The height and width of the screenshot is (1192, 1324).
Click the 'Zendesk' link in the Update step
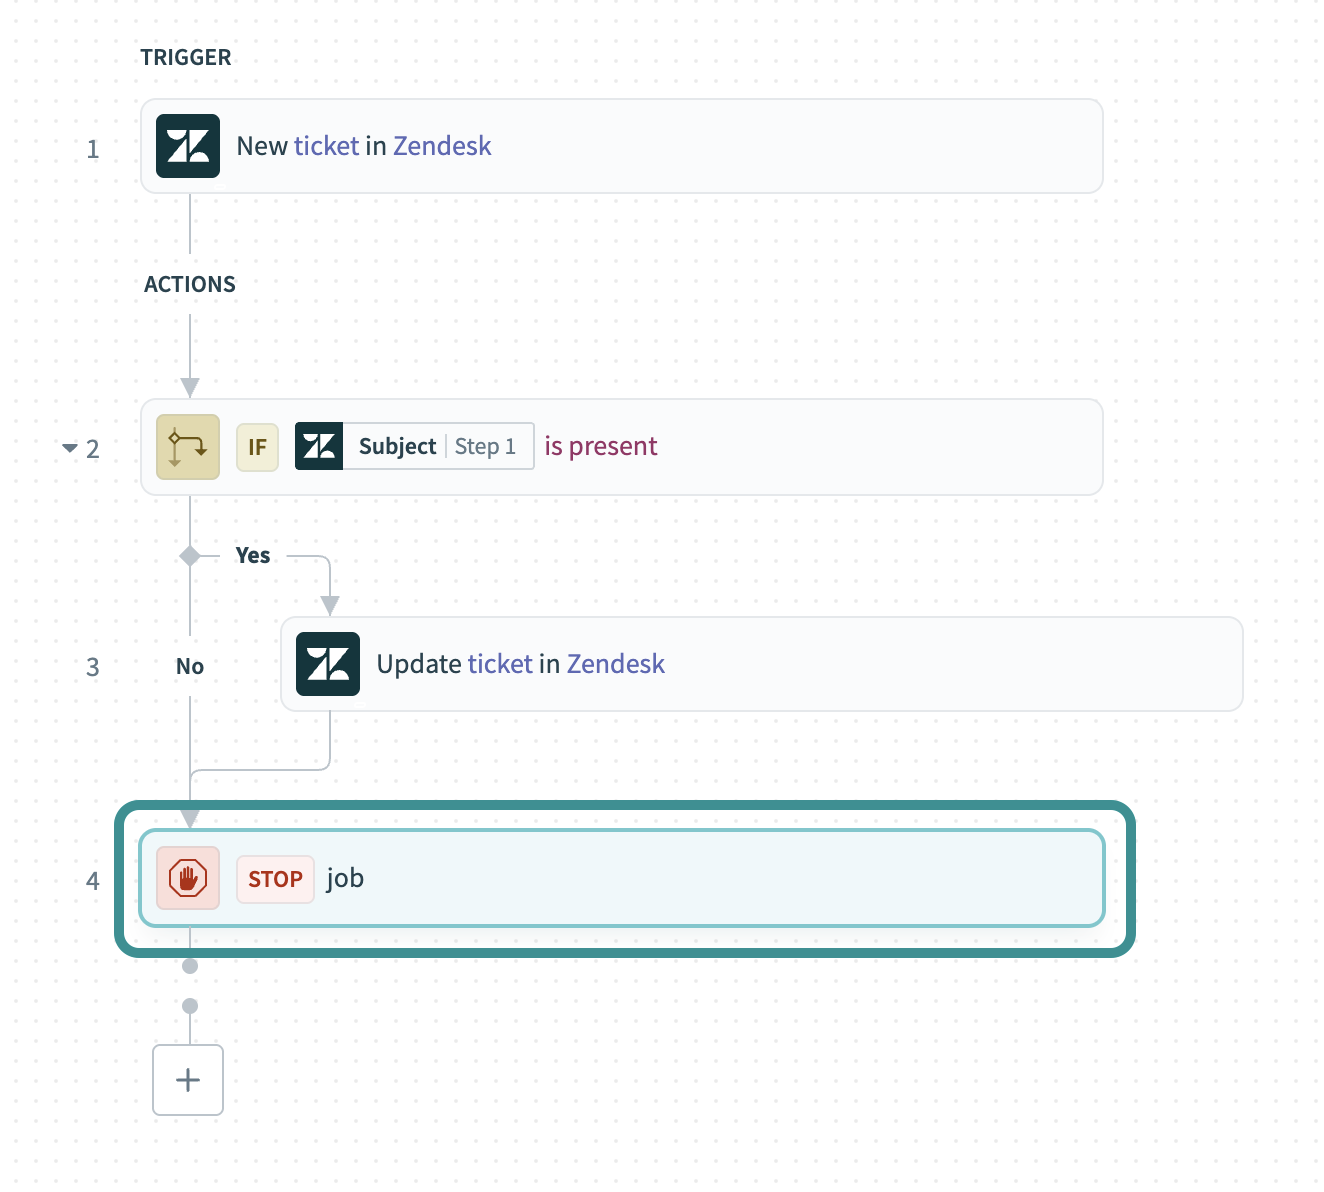(615, 664)
